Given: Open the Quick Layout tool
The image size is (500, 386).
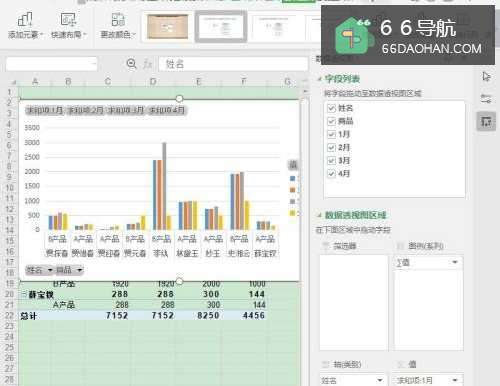Looking at the screenshot, I should (x=69, y=26).
